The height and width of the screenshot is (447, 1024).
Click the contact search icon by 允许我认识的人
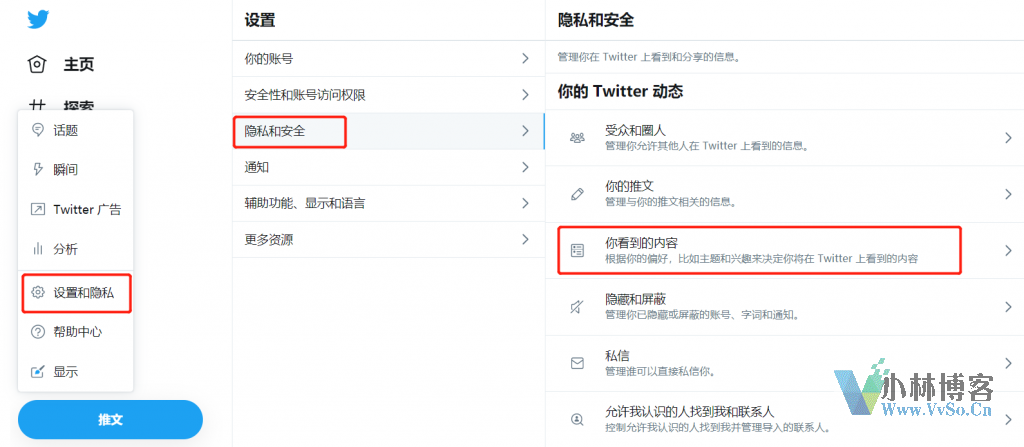pos(577,420)
